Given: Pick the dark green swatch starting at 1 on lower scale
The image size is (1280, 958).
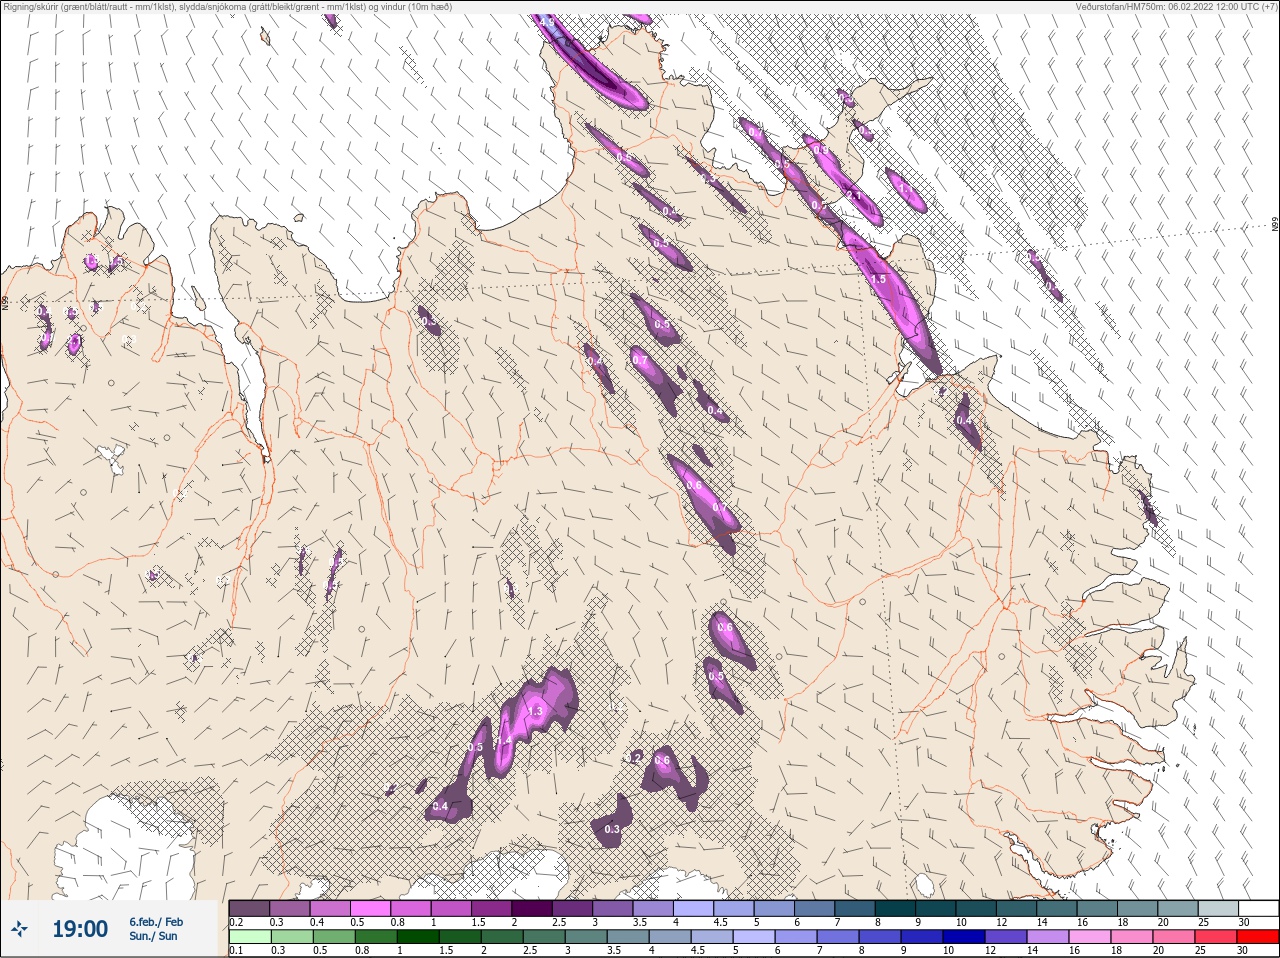Looking at the screenshot, I should tap(417, 937).
